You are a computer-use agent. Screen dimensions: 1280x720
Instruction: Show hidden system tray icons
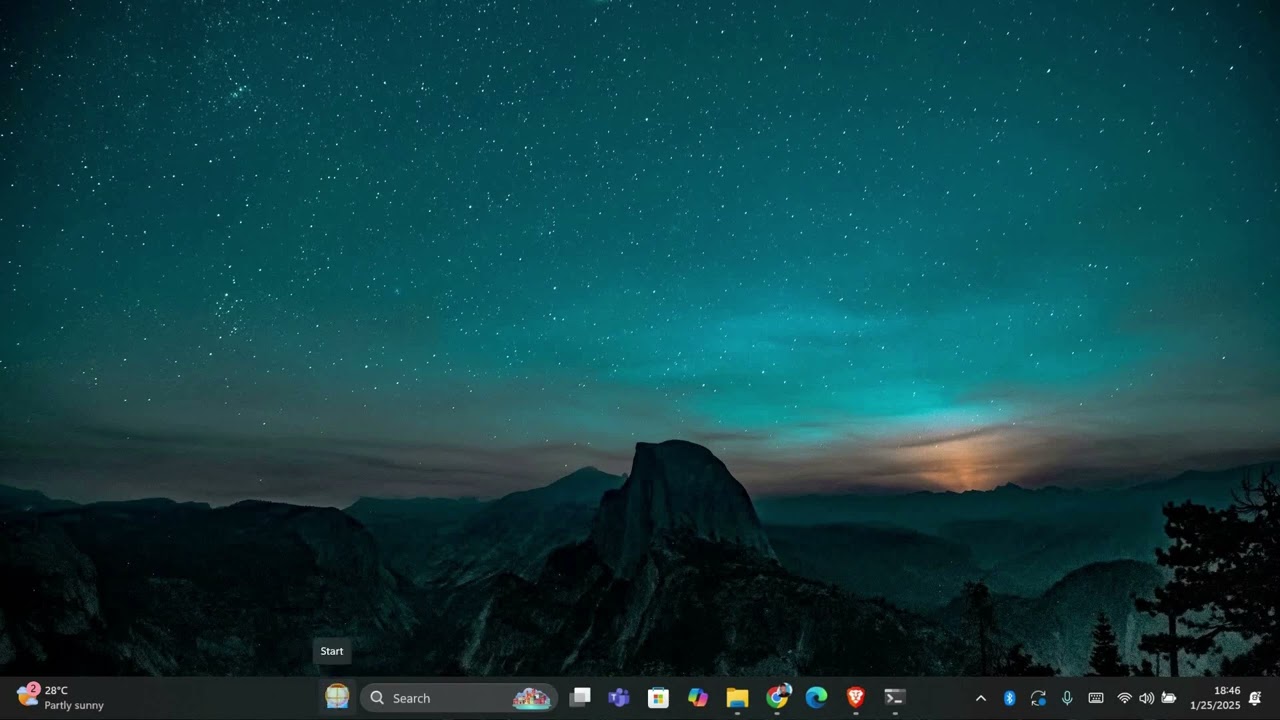click(981, 698)
